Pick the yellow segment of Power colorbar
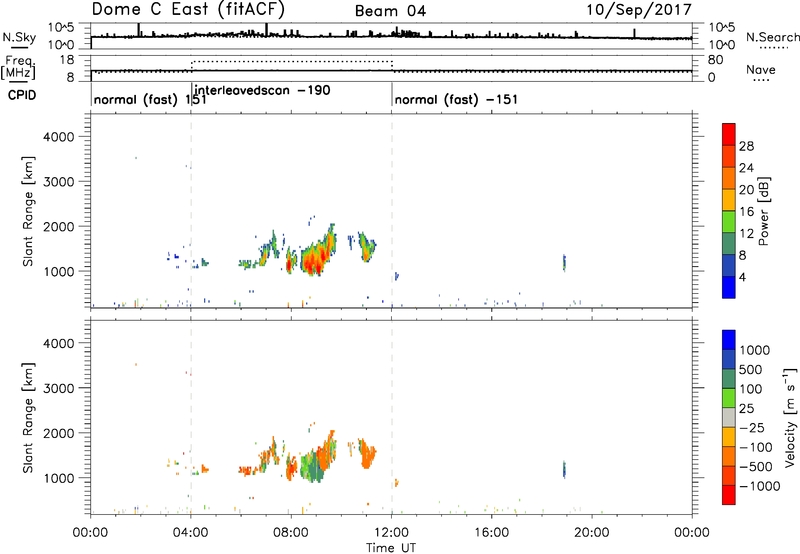The image size is (800, 554). (729, 200)
